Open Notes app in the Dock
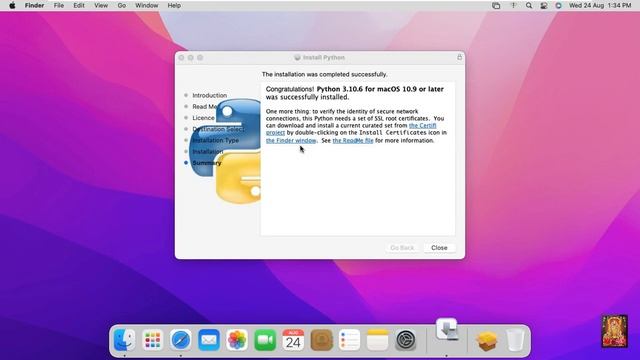640x360 pixels. point(378,340)
